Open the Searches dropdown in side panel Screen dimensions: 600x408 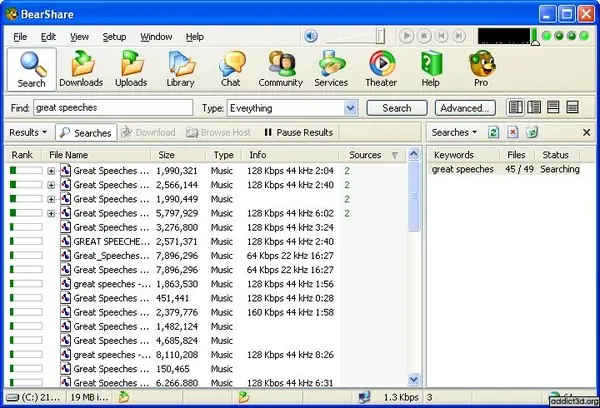[454, 132]
